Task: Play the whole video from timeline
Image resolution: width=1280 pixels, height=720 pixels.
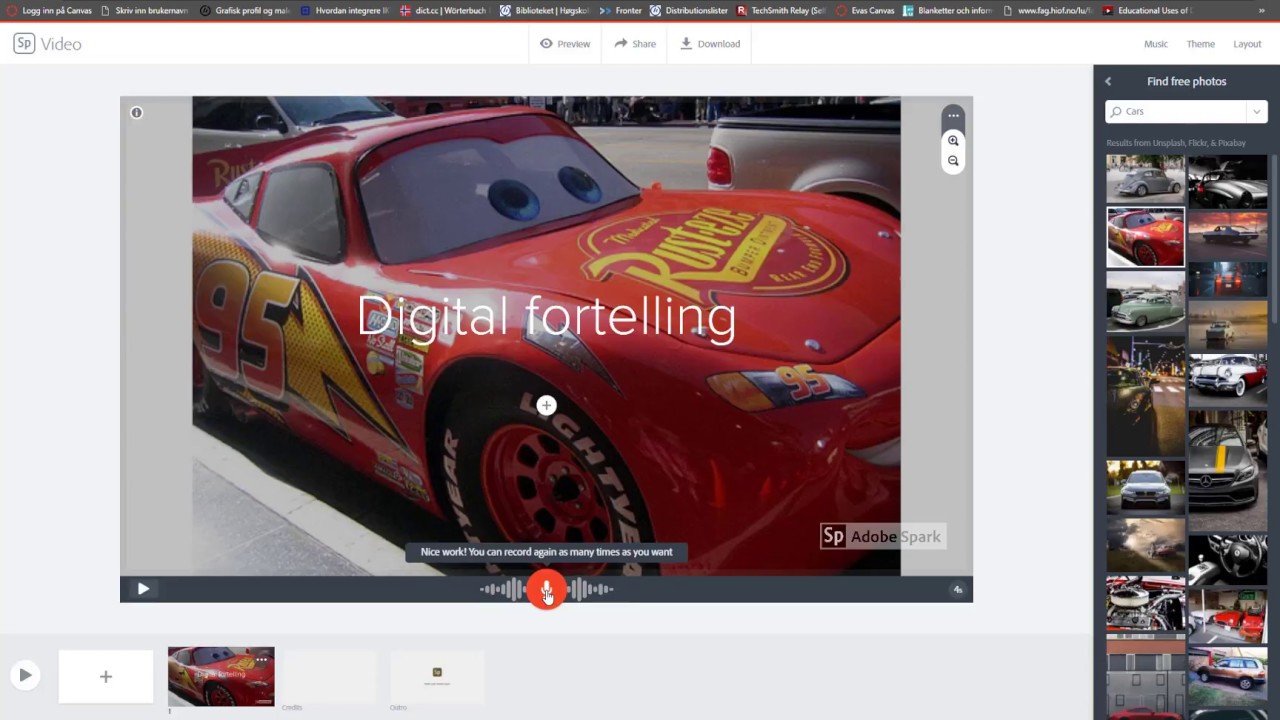Action: click(x=25, y=676)
